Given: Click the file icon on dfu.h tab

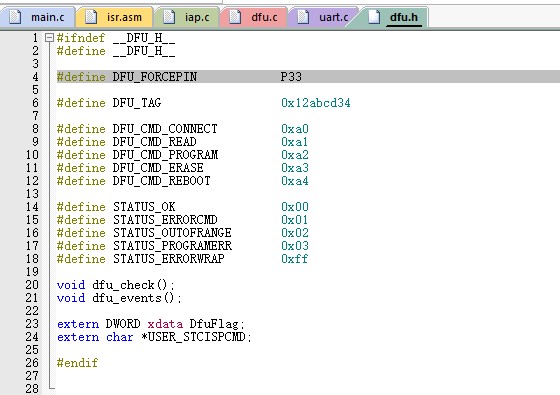Looking at the screenshot, I should 374,17.
